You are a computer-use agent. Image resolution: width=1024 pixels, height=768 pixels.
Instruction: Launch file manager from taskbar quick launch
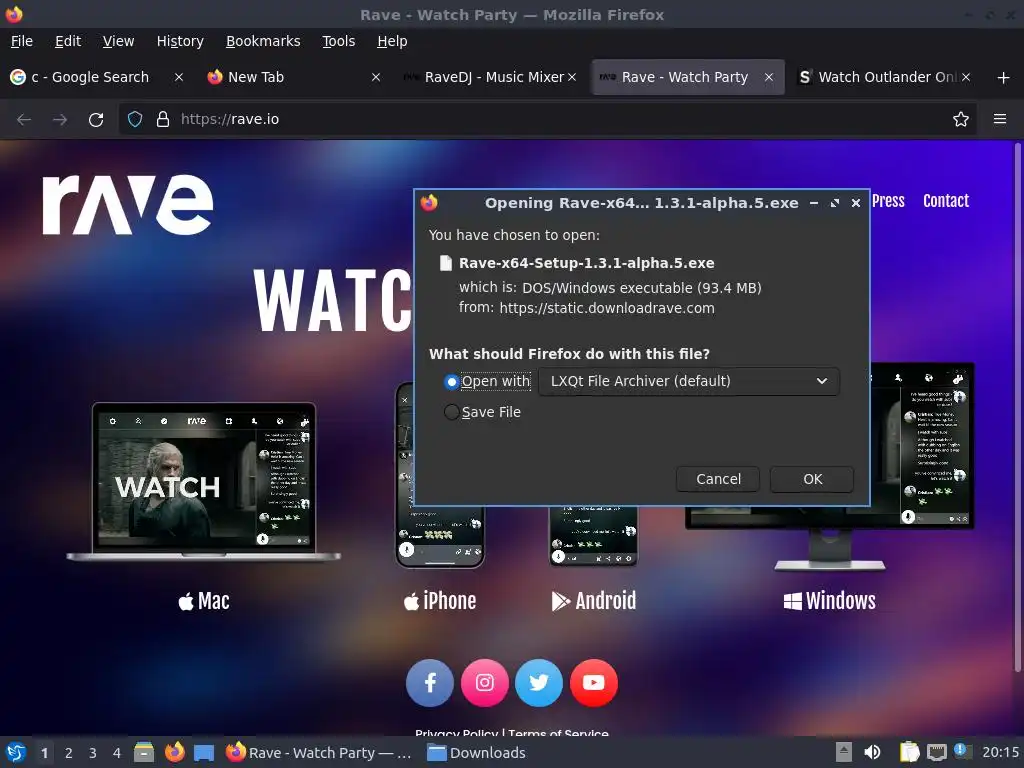pos(144,752)
